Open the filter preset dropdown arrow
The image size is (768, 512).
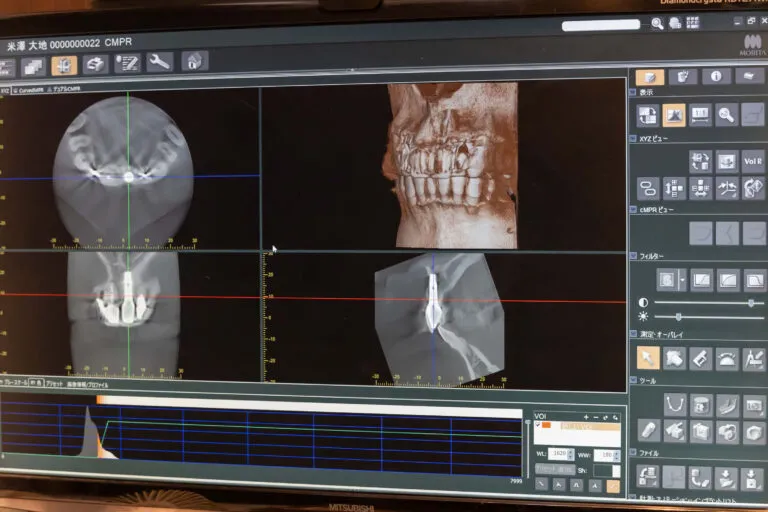tap(682, 280)
